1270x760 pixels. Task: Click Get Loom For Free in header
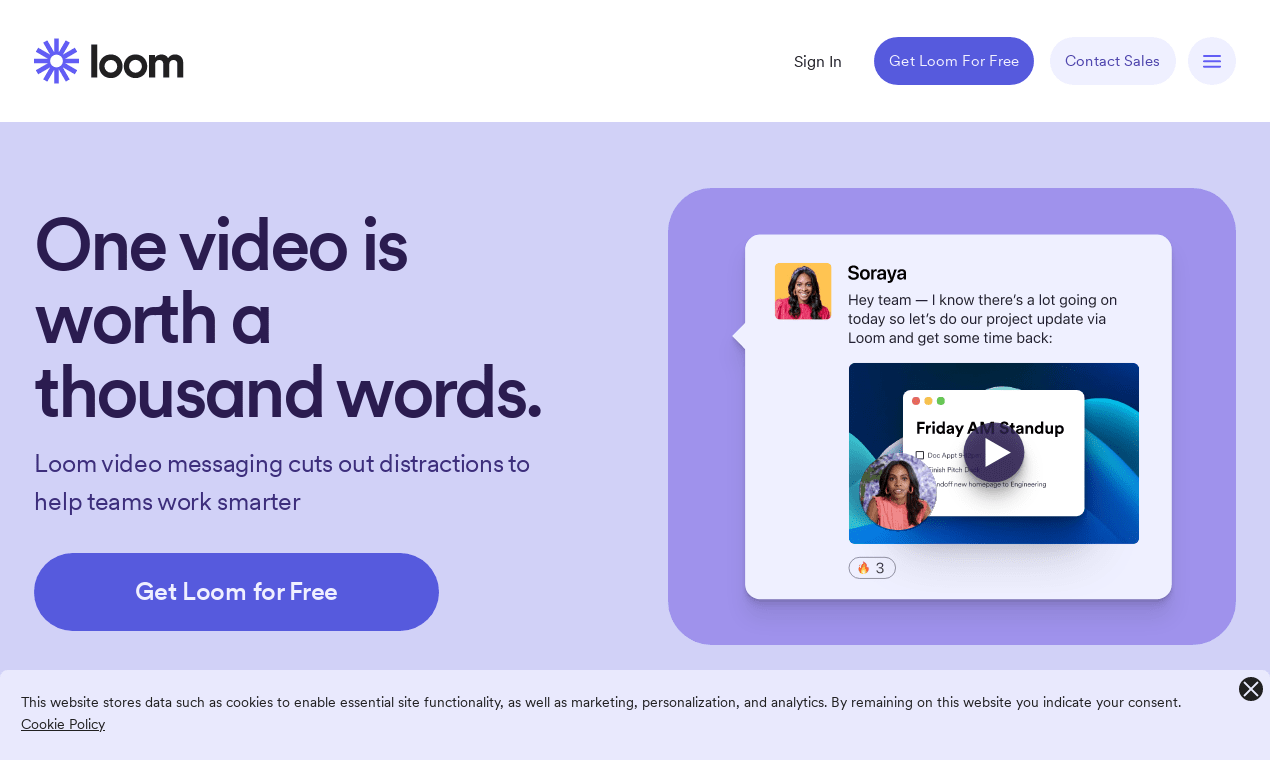pos(954,61)
